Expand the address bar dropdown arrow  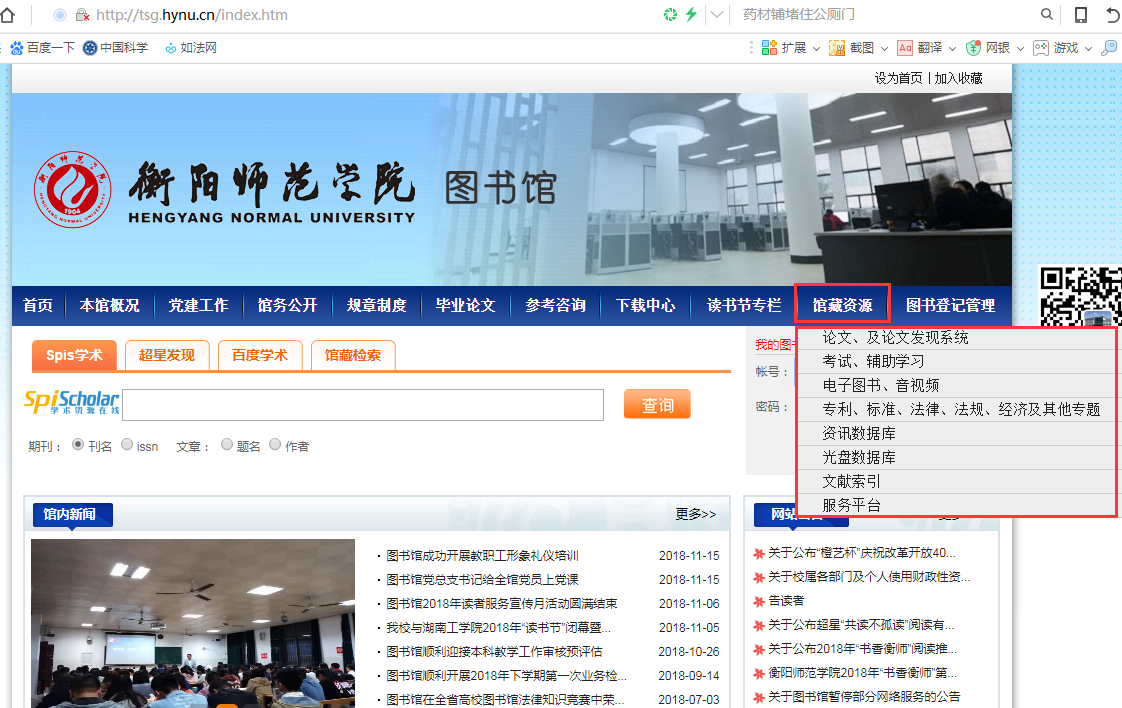point(716,14)
